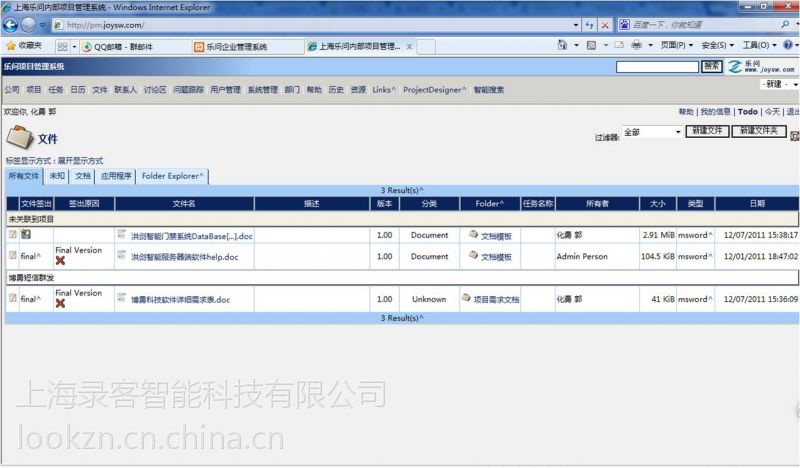Click red X icon in help.doc row
Image resolution: width=800 pixels, height=468 pixels.
tap(61, 262)
